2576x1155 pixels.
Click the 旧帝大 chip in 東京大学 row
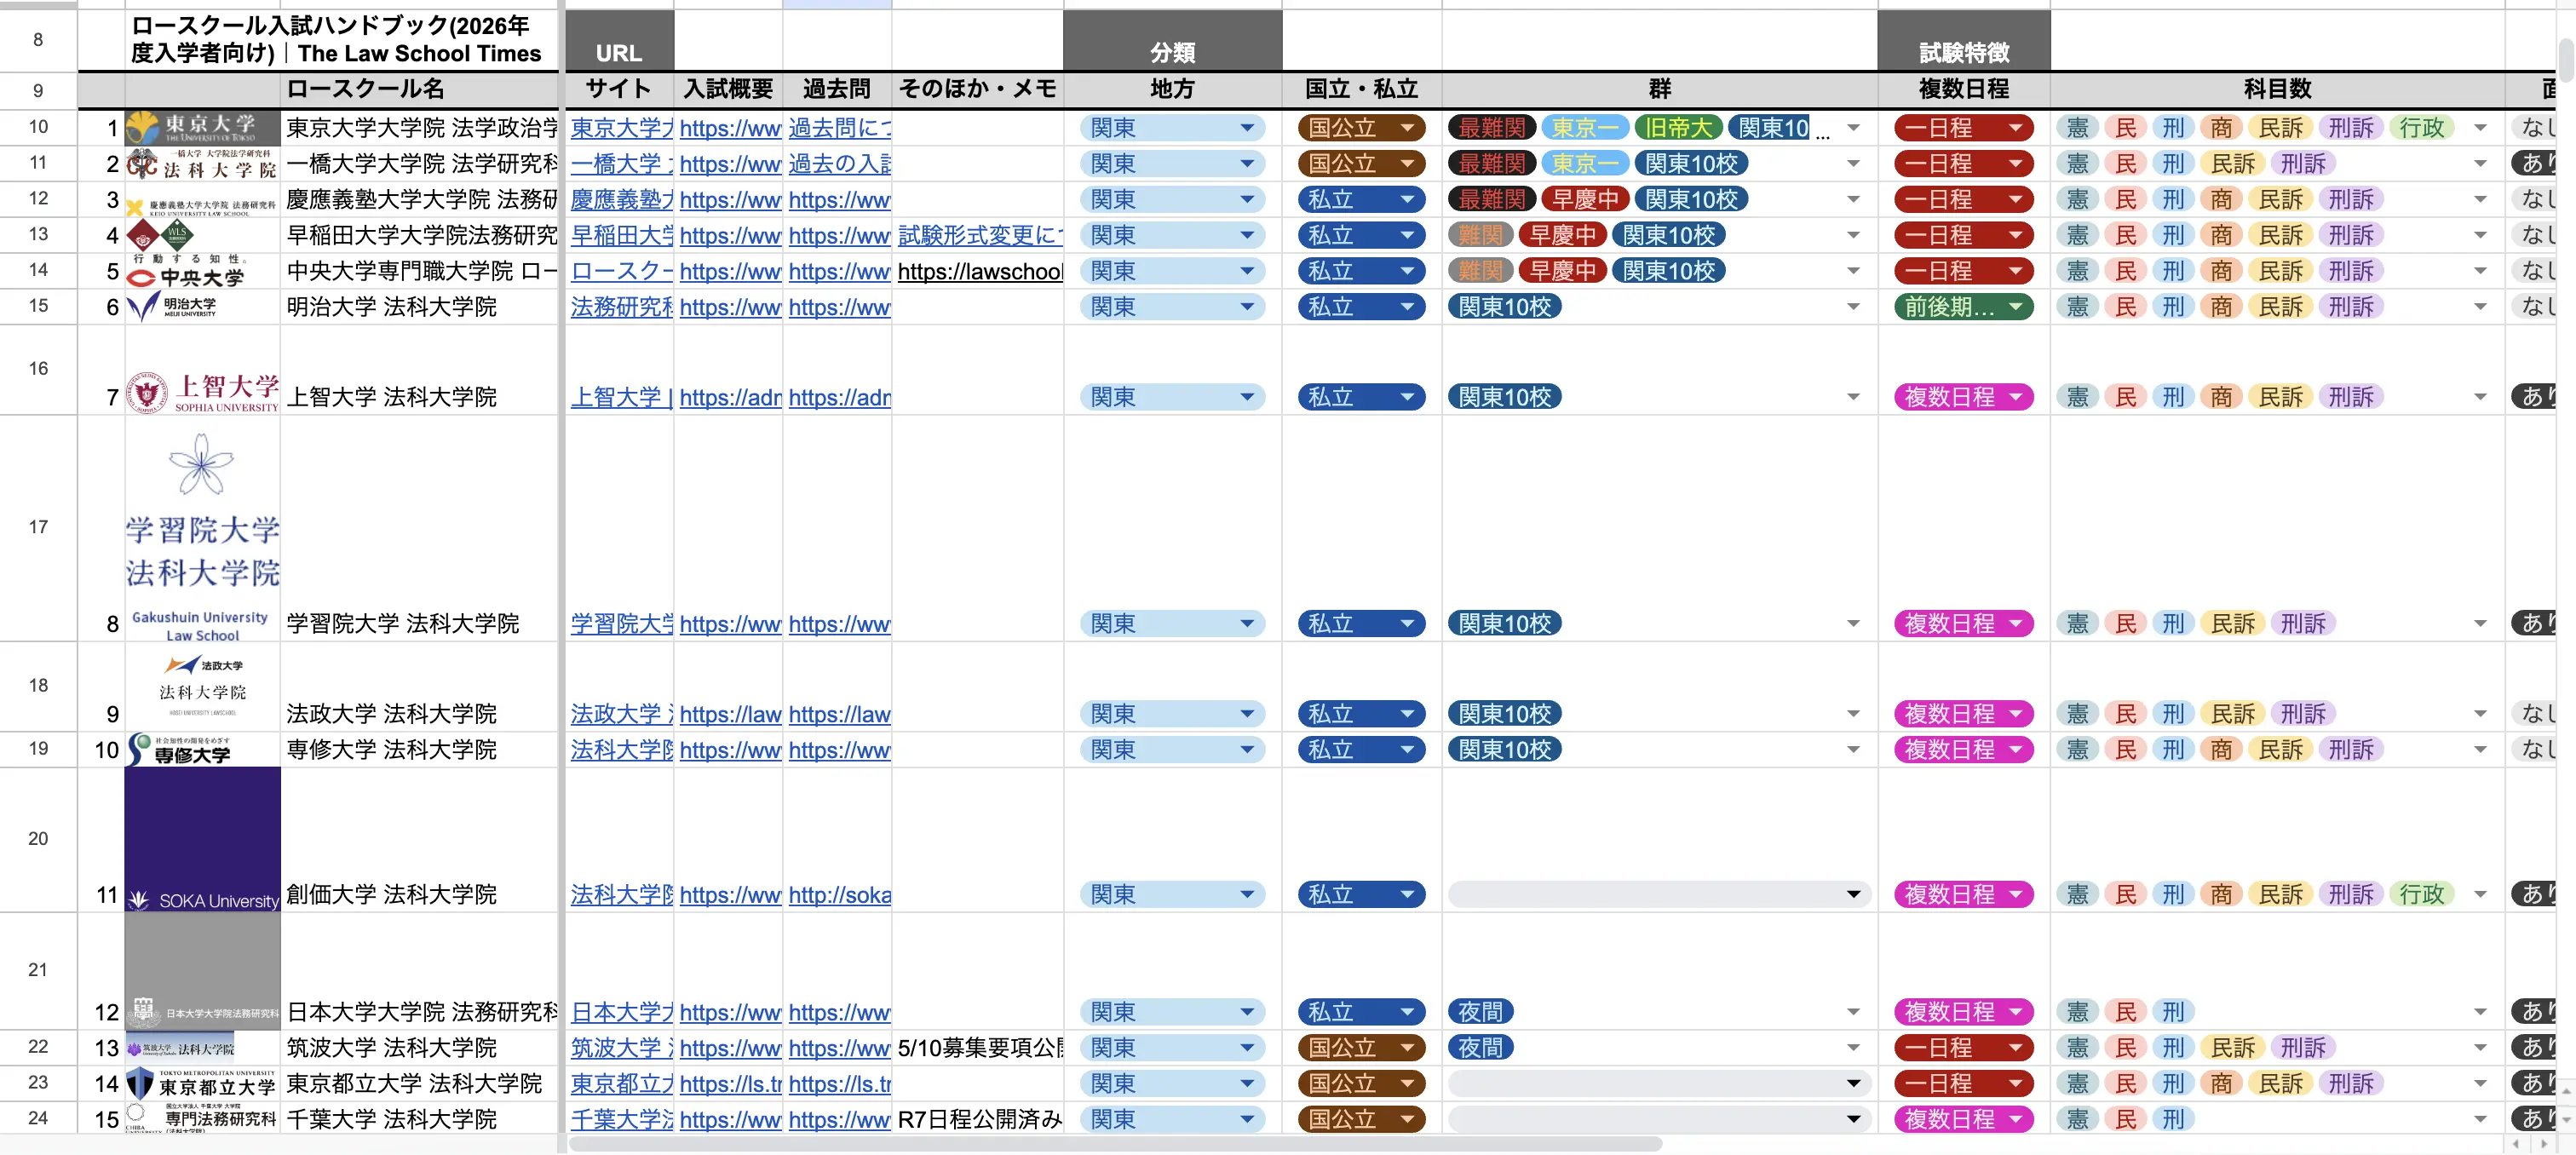pyautogui.click(x=1678, y=128)
